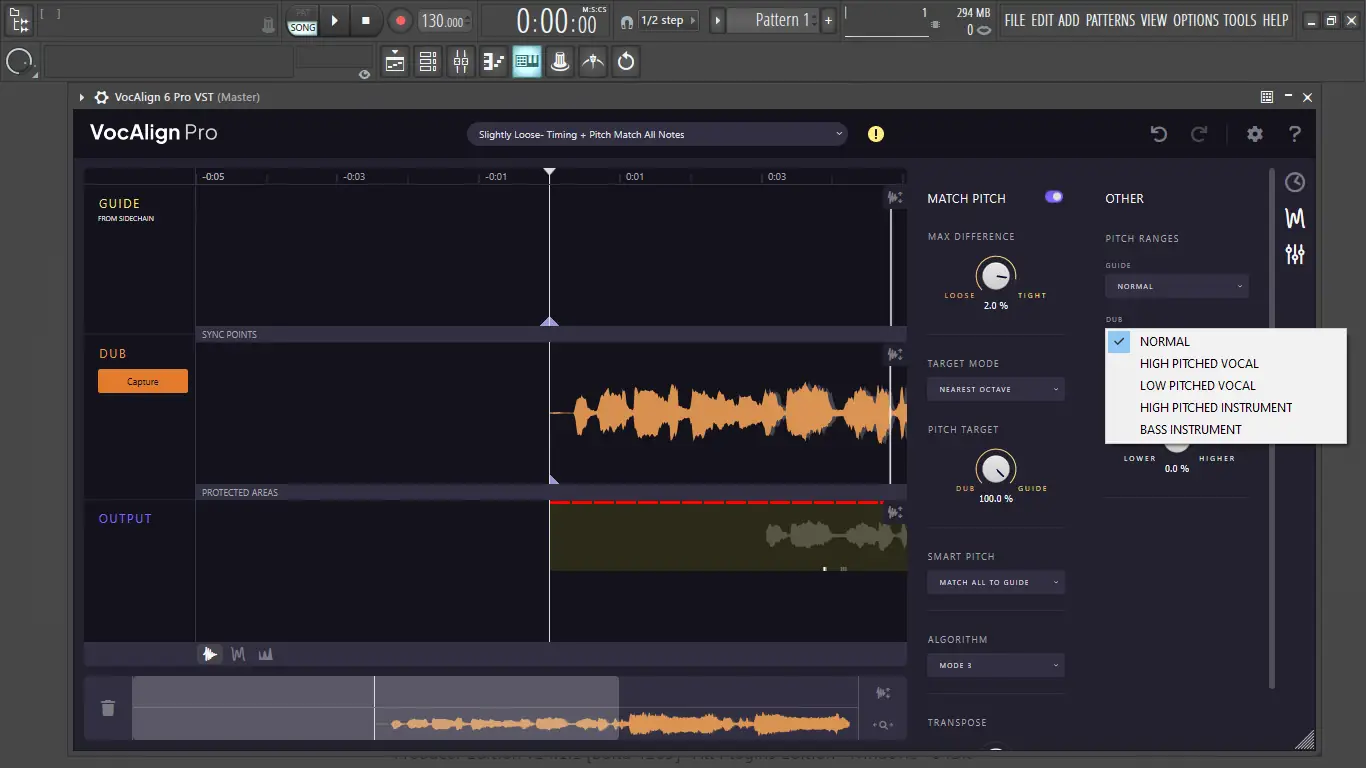The width and height of the screenshot is (1366, 768).
Task: Click the Max Difference knob
Action: tap(995, 276)
